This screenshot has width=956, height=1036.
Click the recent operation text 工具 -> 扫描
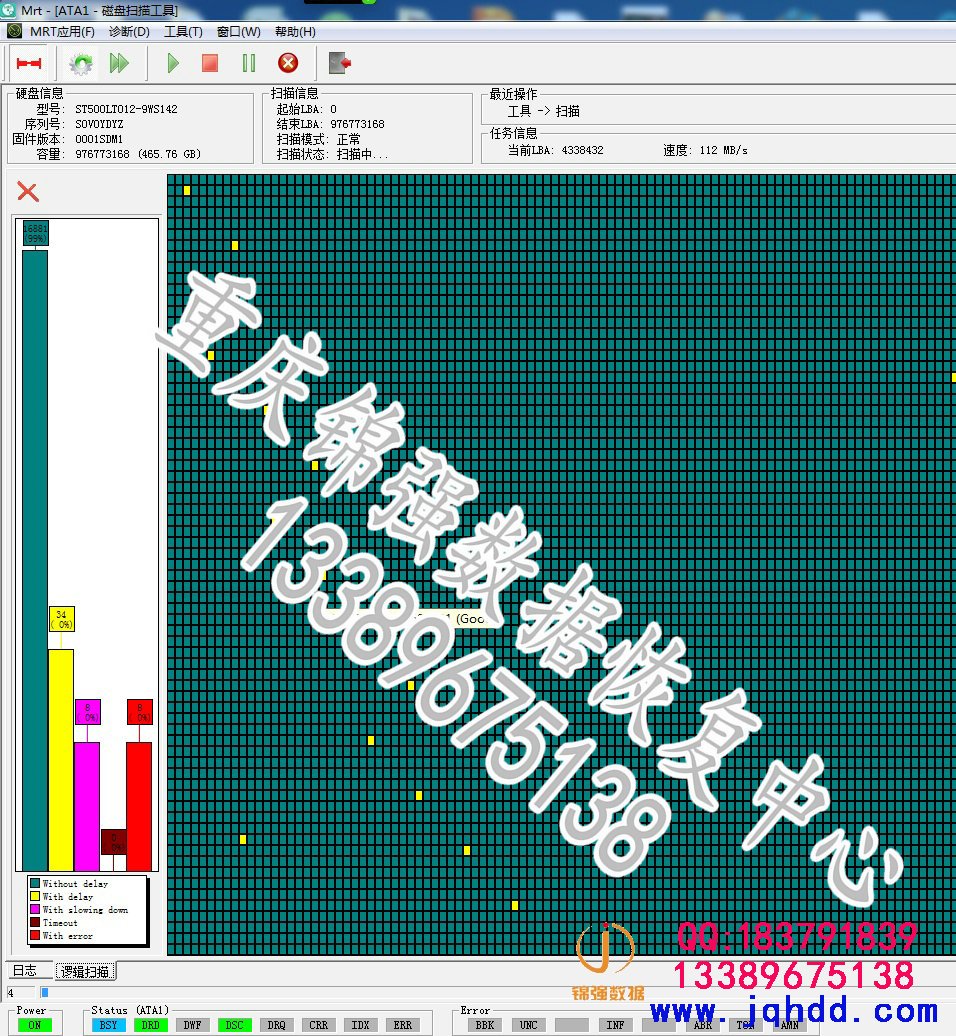pos(544,111)
